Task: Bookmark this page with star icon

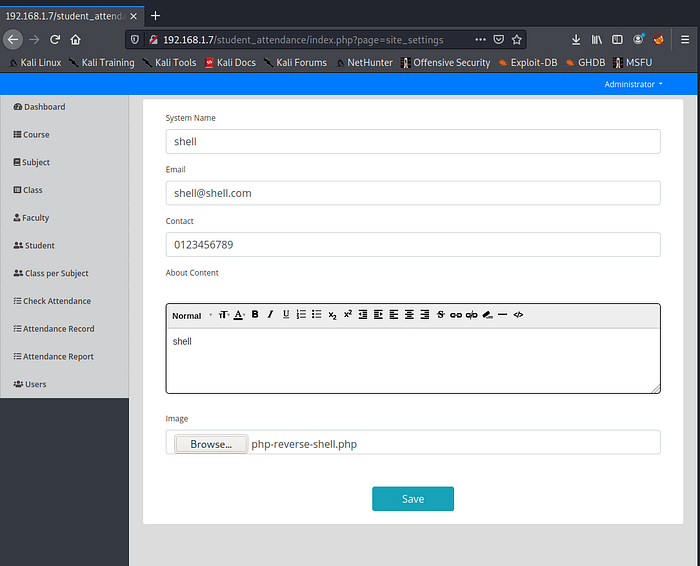Action: pos(517,40)
